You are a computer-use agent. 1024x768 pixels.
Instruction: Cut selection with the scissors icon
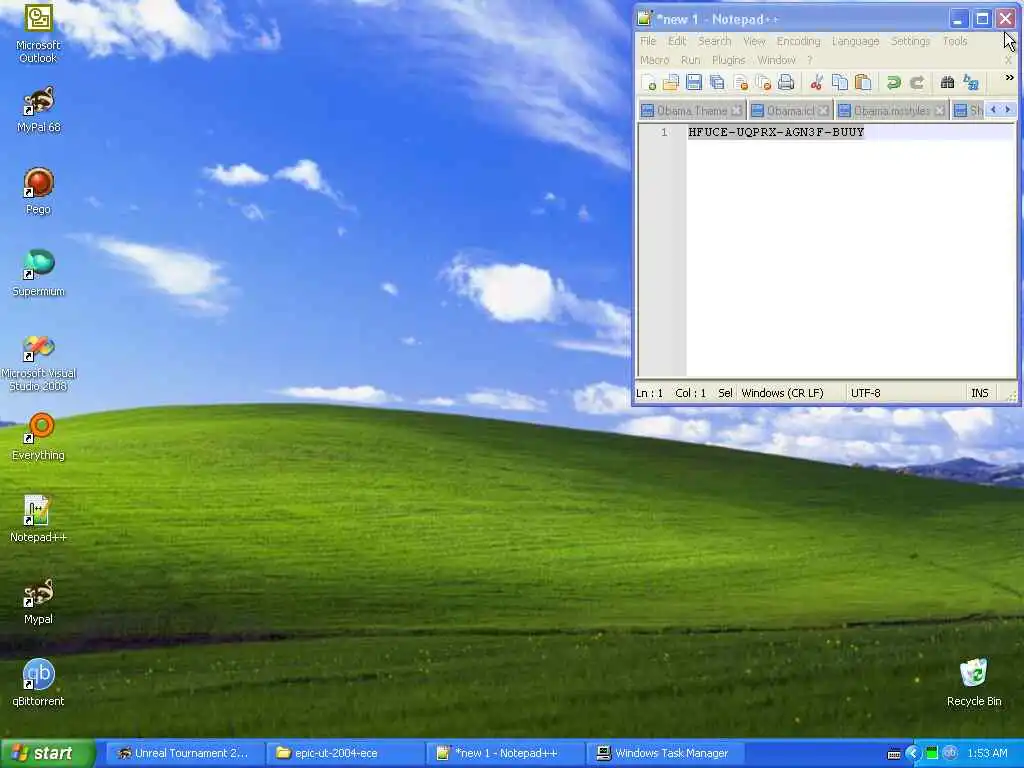pos(816,82)
